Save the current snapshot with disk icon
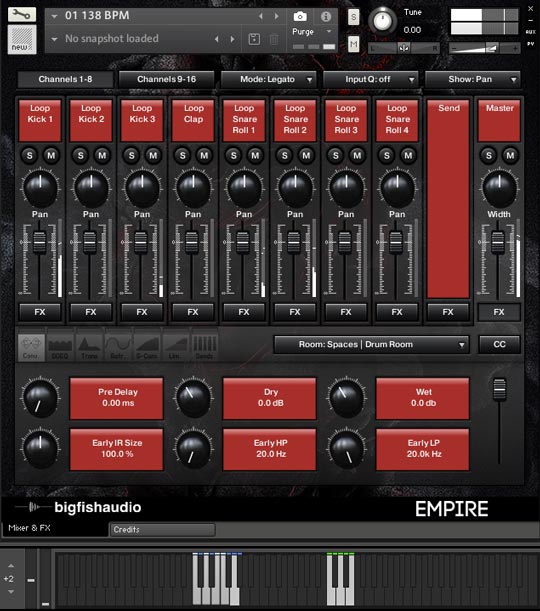540x611 pixels. (x=254, y=39)
